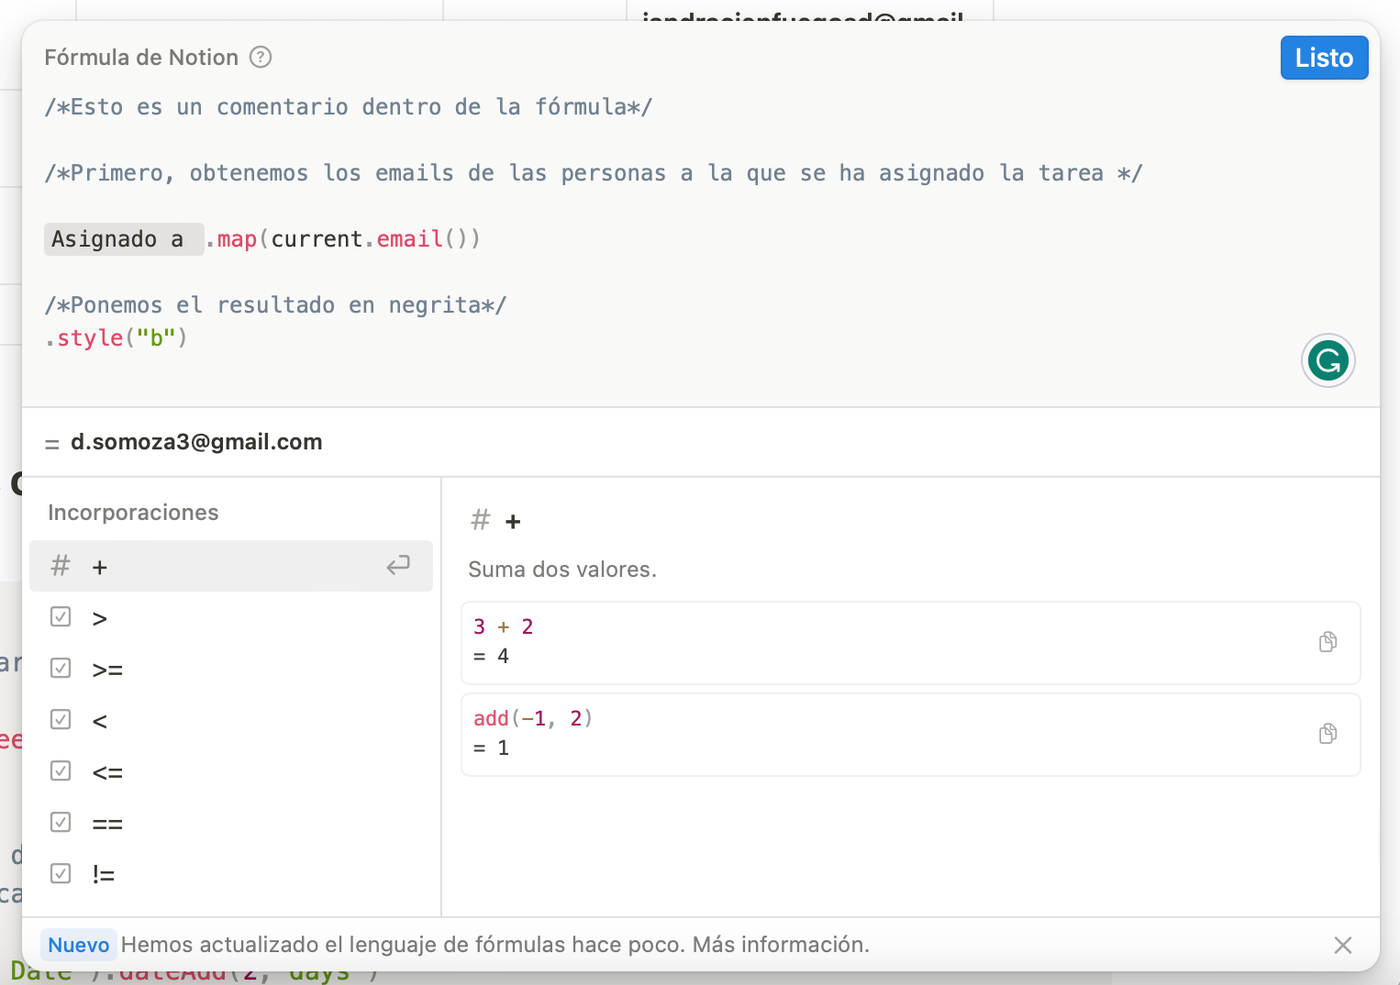1400x985 pixels.
Task: Copy the '3 + 2' example
Action: pyautogui.click(x=1328, y=642)
